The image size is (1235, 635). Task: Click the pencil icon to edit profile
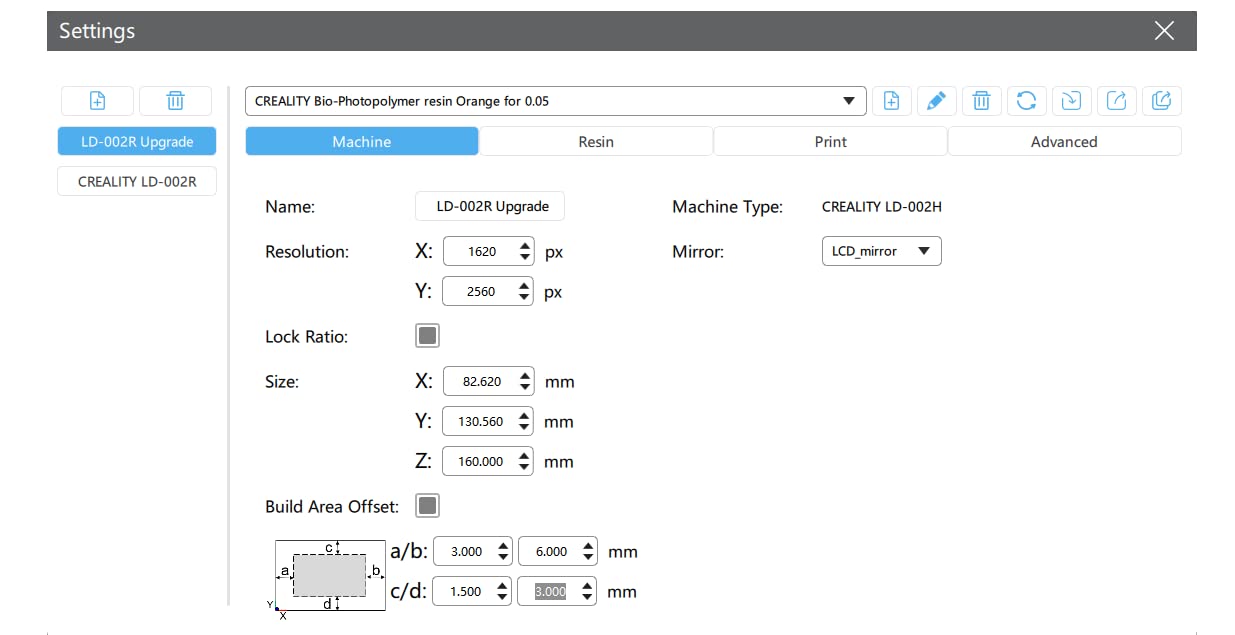pyautogui.click(x=936, y=100)
